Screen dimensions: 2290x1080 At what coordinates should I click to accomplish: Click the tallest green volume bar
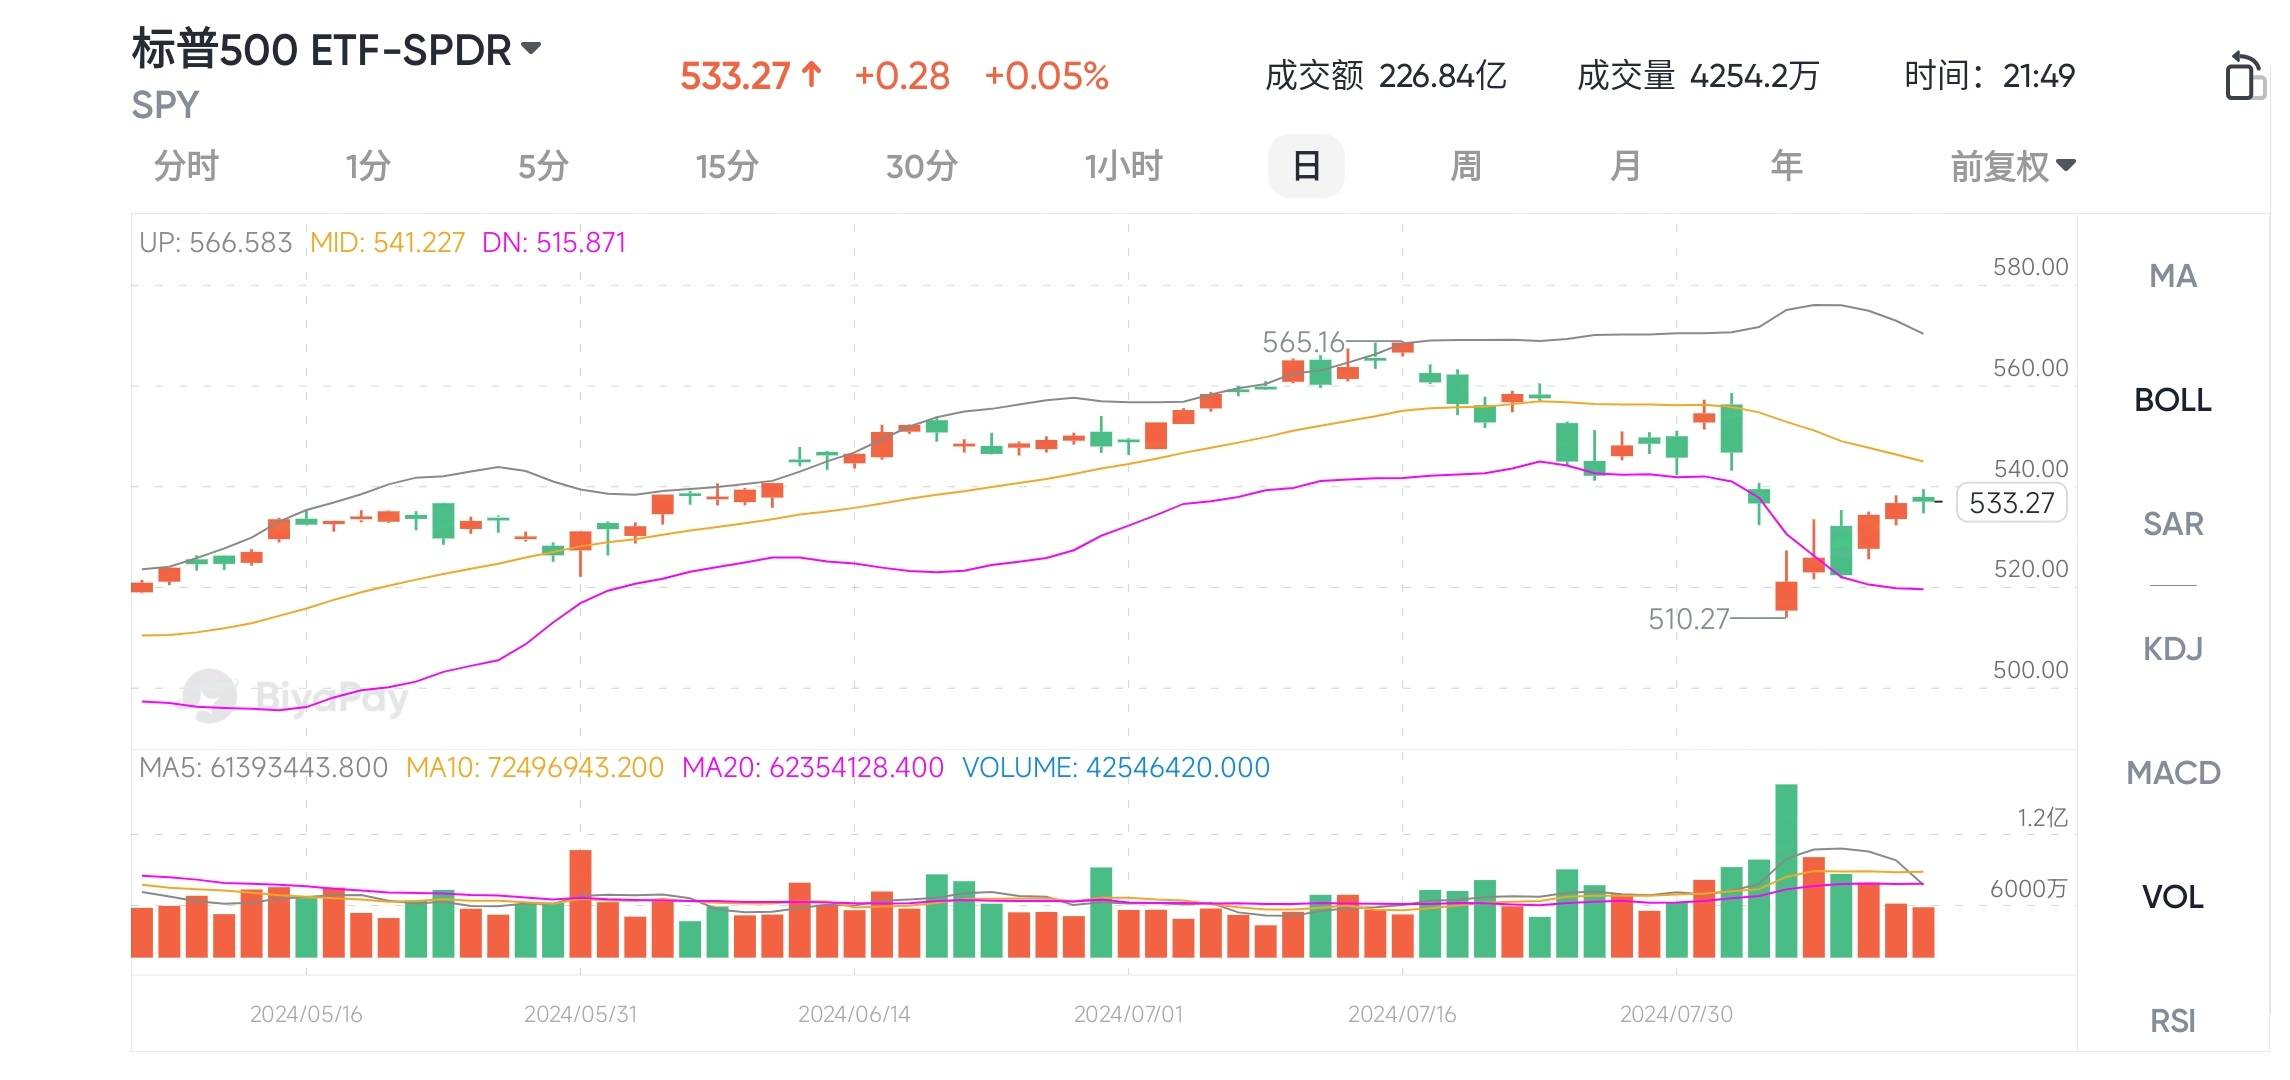(x=1786, y=871)
